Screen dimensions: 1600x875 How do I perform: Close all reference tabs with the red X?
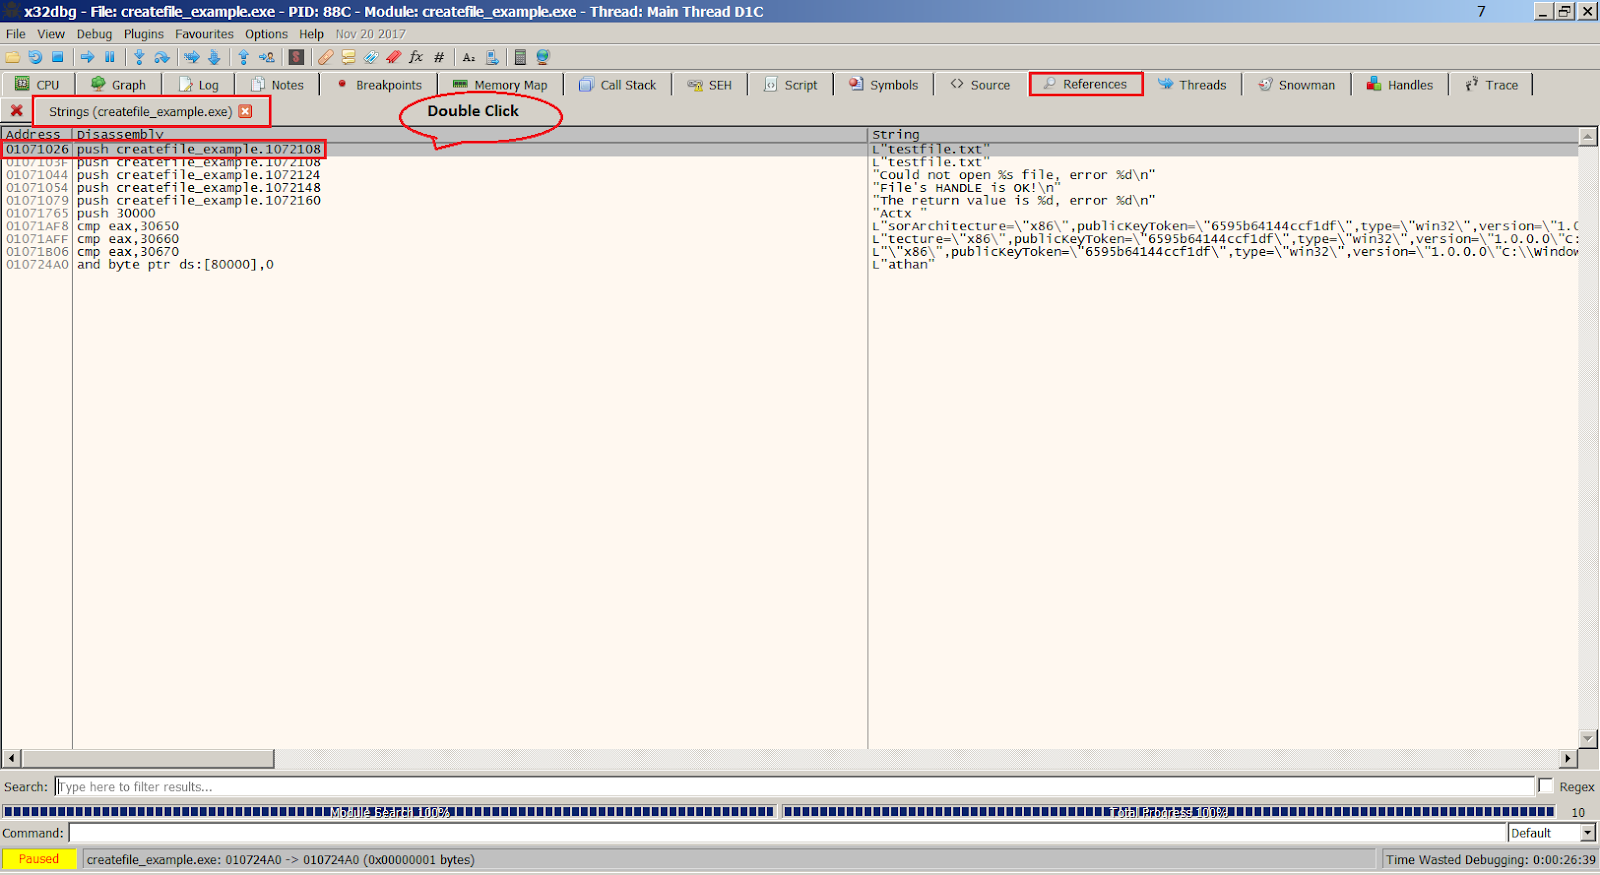pos(16,111)
